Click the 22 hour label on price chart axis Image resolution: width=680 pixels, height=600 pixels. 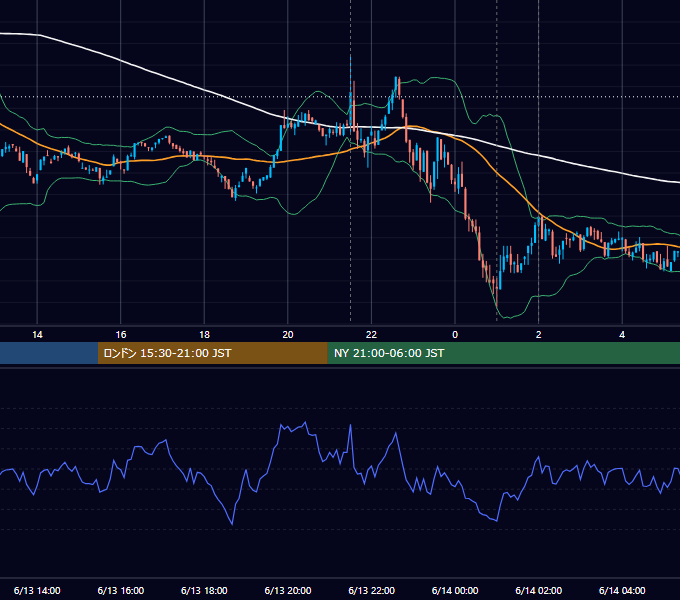coord(371,335)
